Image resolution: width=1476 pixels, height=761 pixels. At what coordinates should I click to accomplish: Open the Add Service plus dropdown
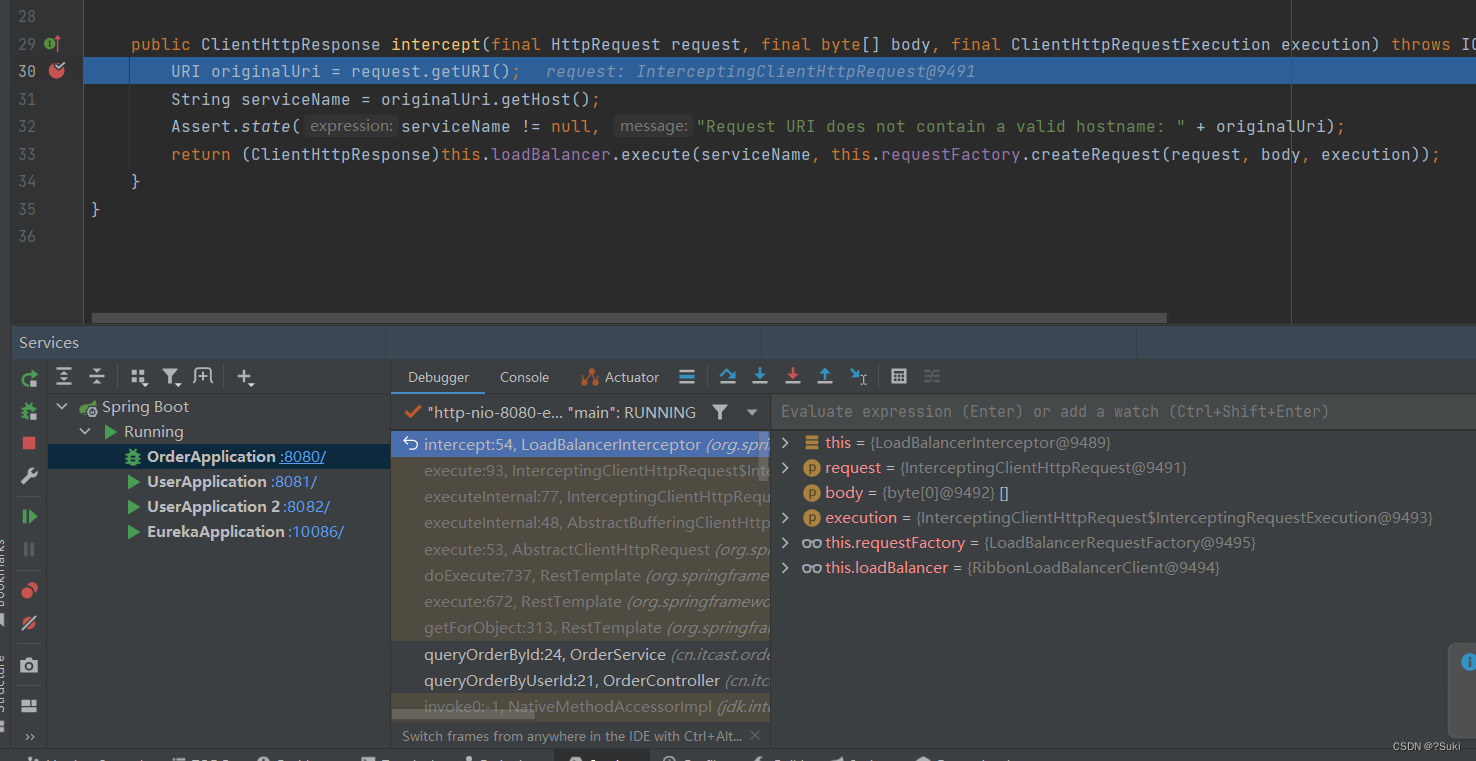[x=245, y=377]
